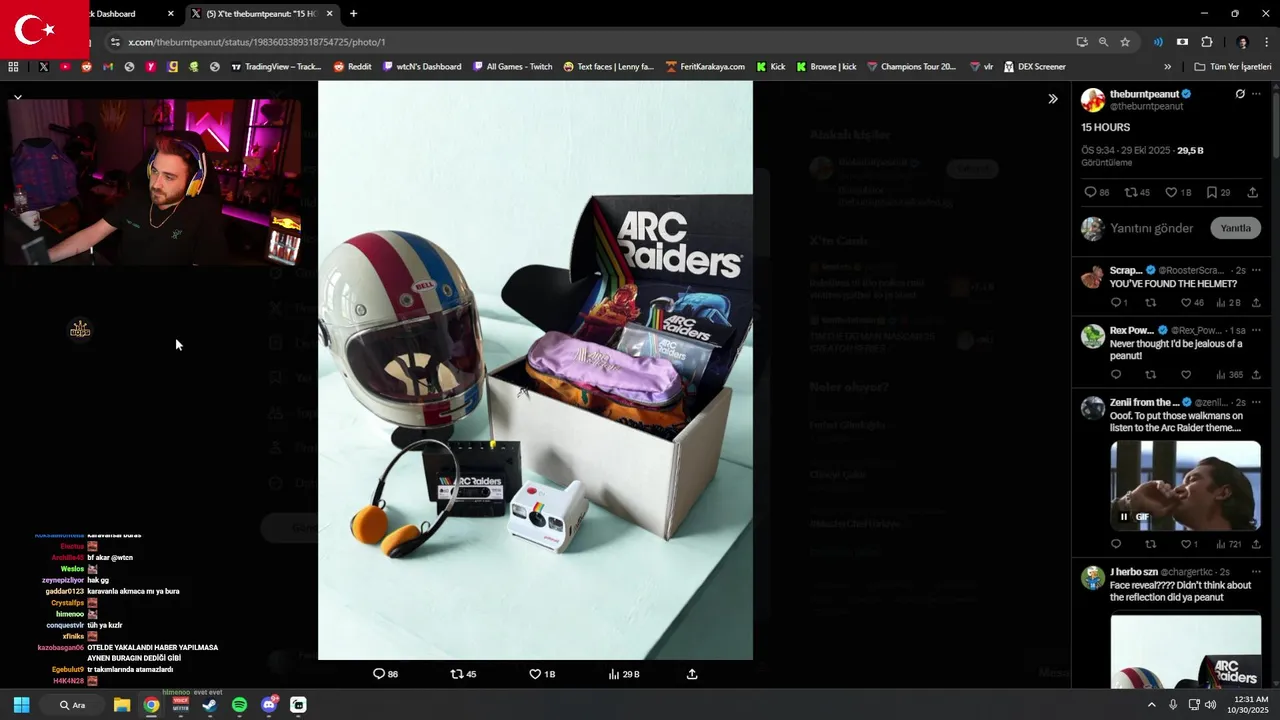
Task: Open Spotify from the taskbar
Action: click(x=240, y=705)
